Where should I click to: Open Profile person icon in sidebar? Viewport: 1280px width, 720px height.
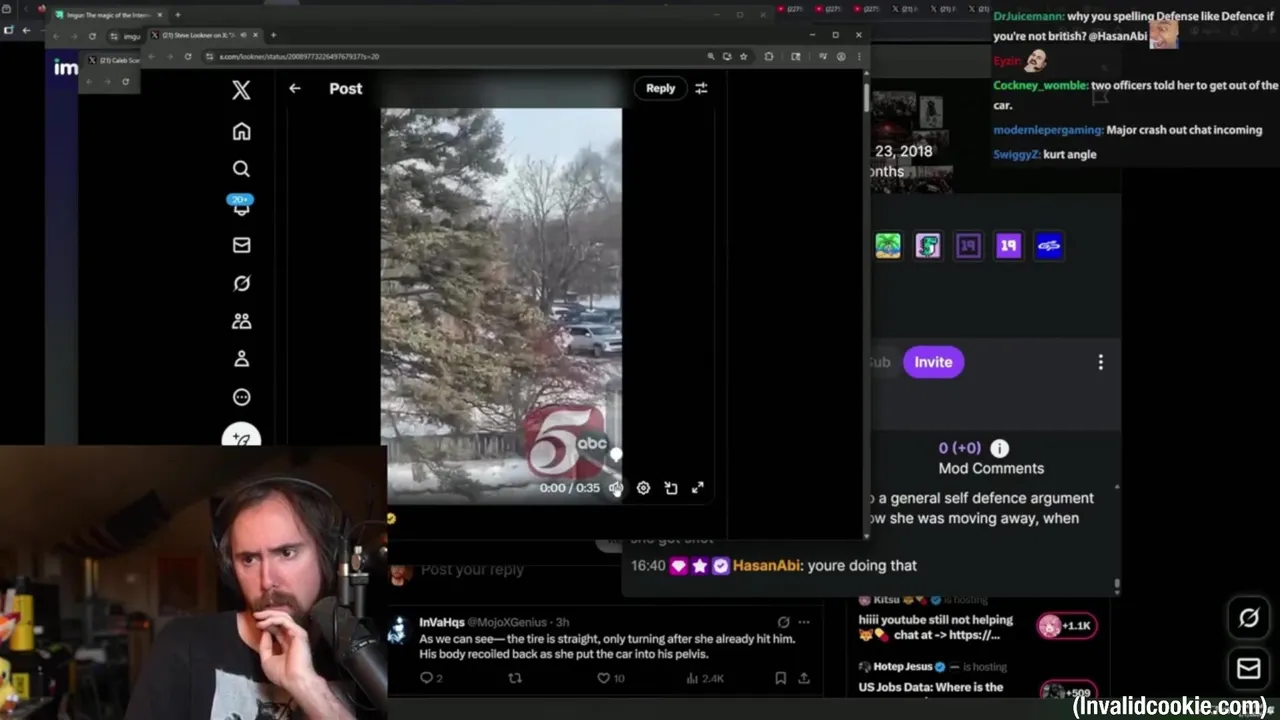coord(241,359)
